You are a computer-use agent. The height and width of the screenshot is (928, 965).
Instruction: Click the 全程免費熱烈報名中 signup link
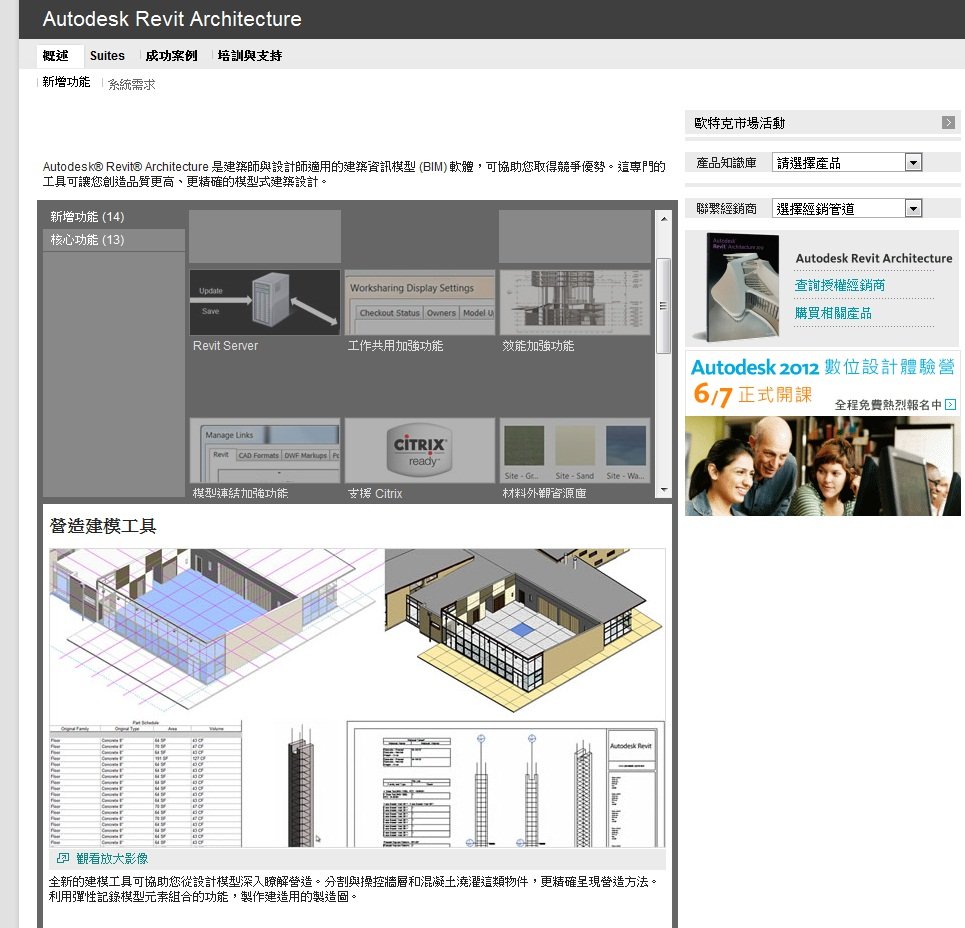pyautogui.click(x=888, y=405)
